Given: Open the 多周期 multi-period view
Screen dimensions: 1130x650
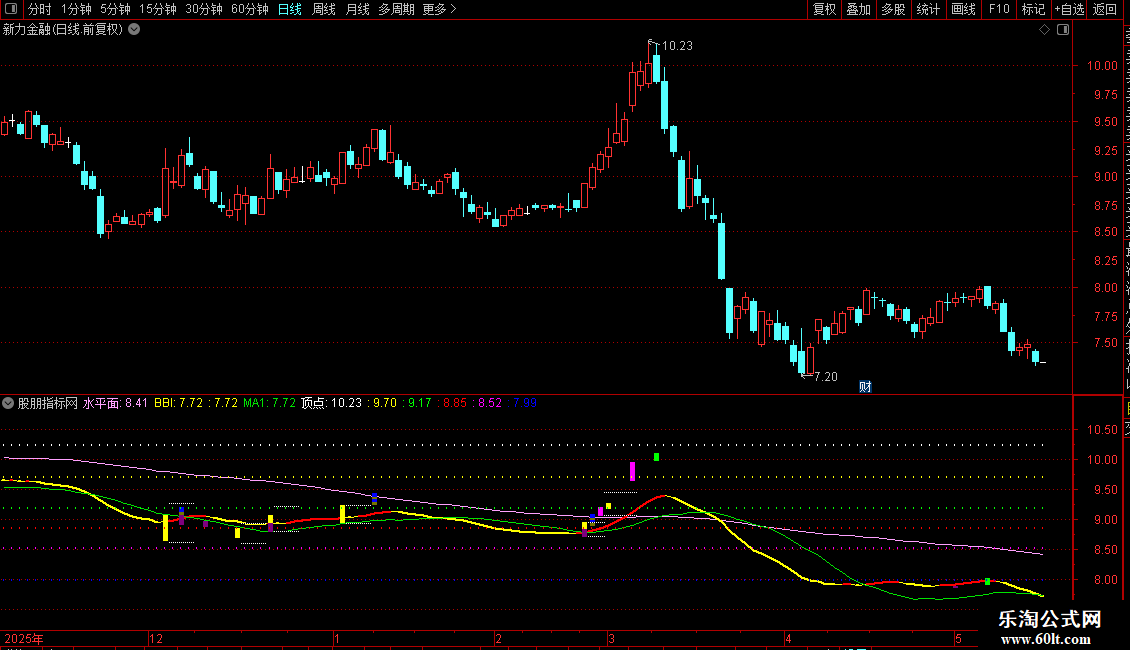Looking at the screenshot, I should [396, 9].
